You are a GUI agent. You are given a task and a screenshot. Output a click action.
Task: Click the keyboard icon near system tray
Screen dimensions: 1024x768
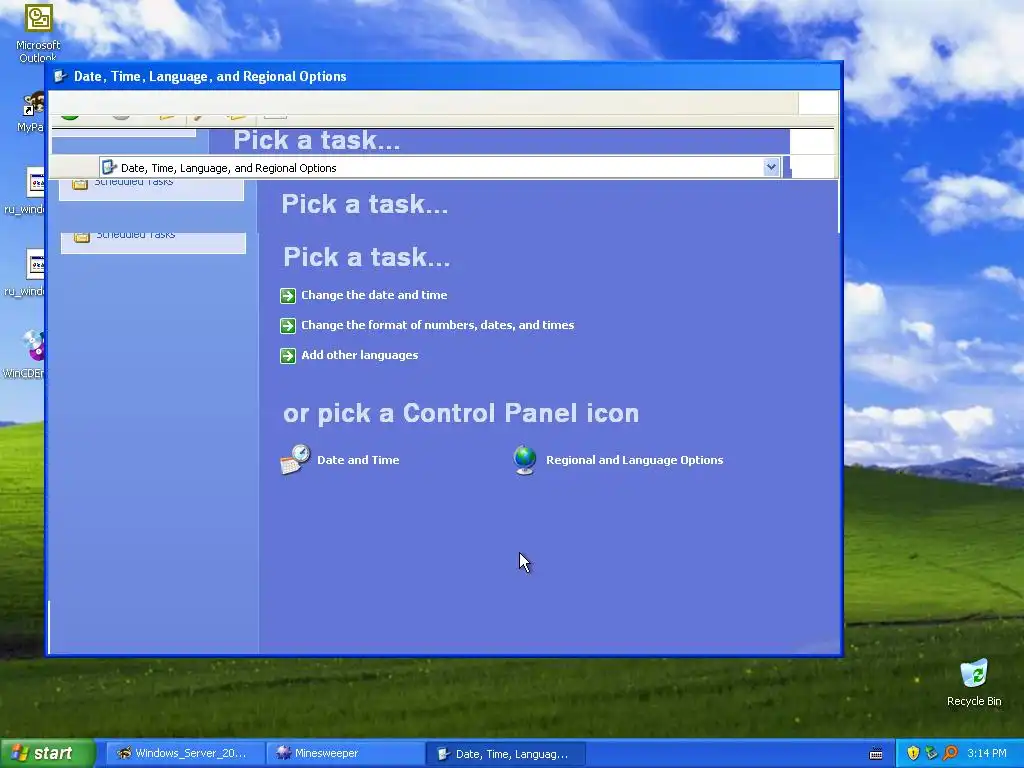pos(876,754)
